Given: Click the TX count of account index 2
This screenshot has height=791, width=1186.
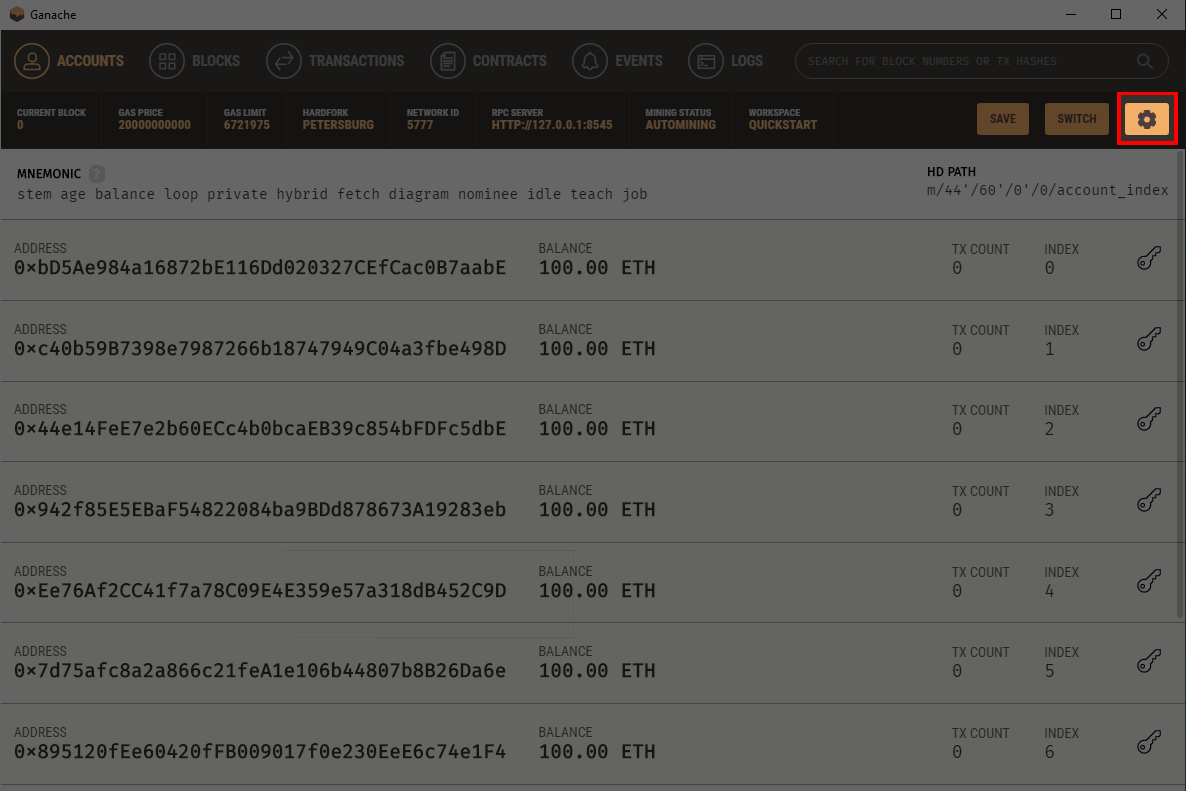Looking at the screenshot, I should [x=957, y=430].
